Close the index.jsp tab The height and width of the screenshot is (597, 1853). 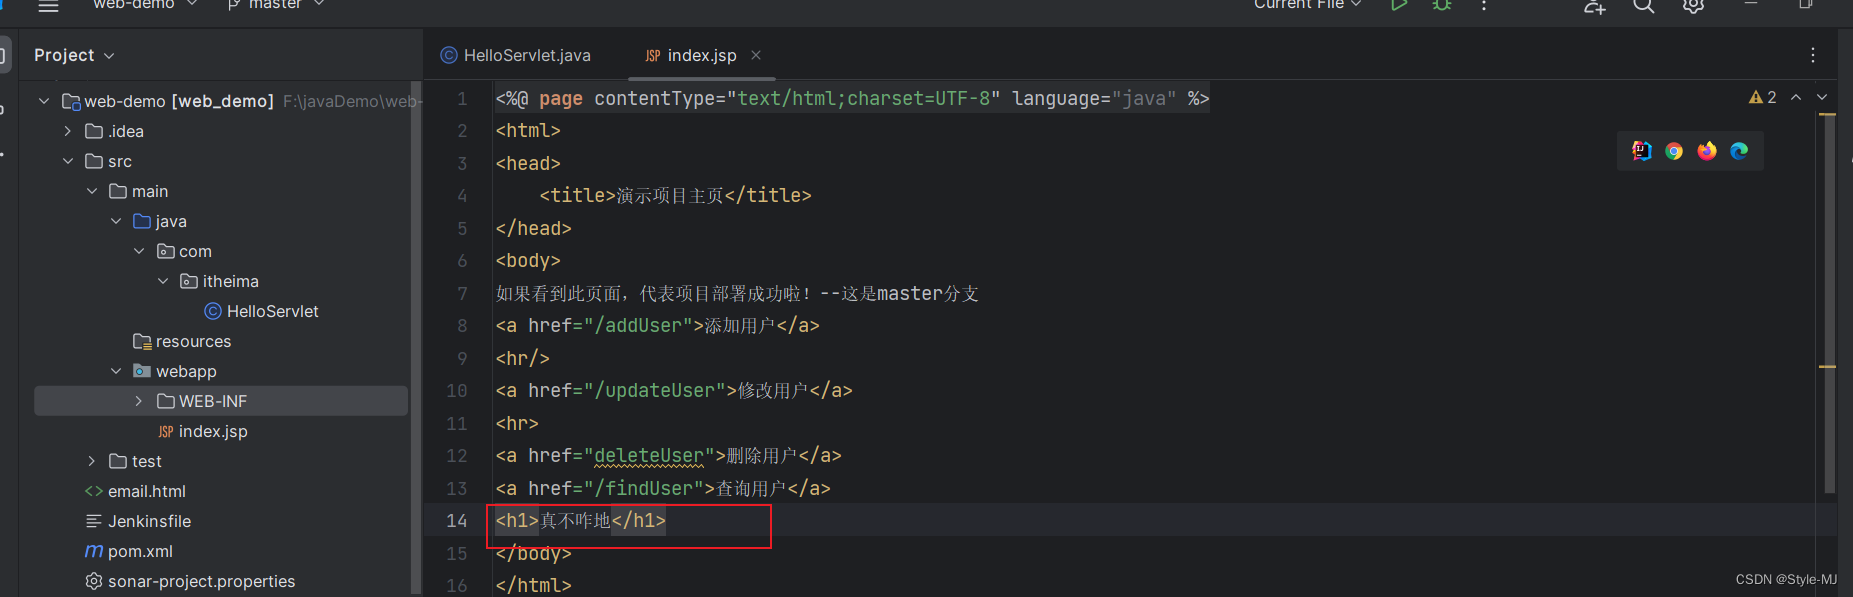(756, 55)
